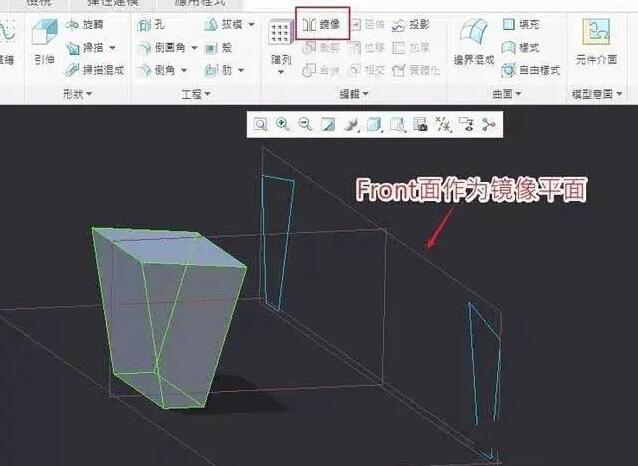Open the Style (樣式) surface tool

point(521,48)
